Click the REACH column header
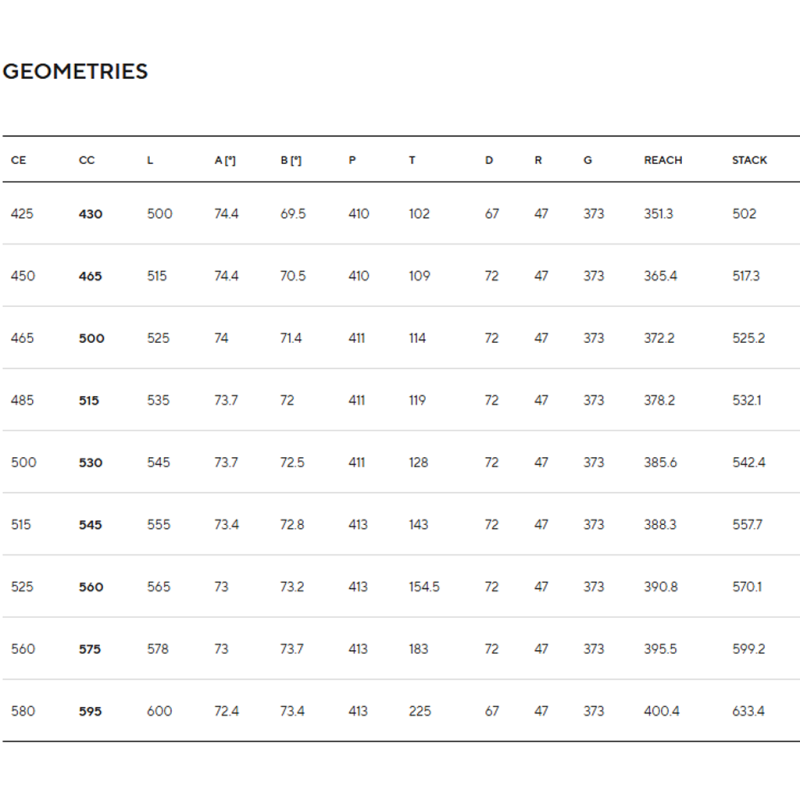 pos(663,160)
